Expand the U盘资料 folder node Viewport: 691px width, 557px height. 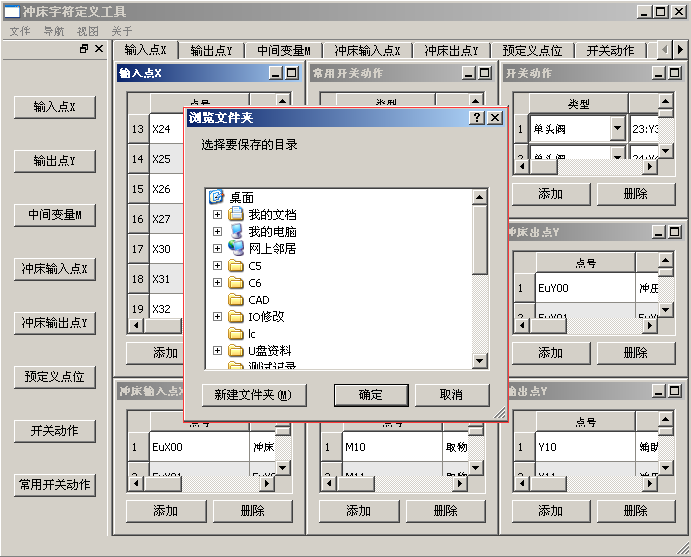point(217,351)
